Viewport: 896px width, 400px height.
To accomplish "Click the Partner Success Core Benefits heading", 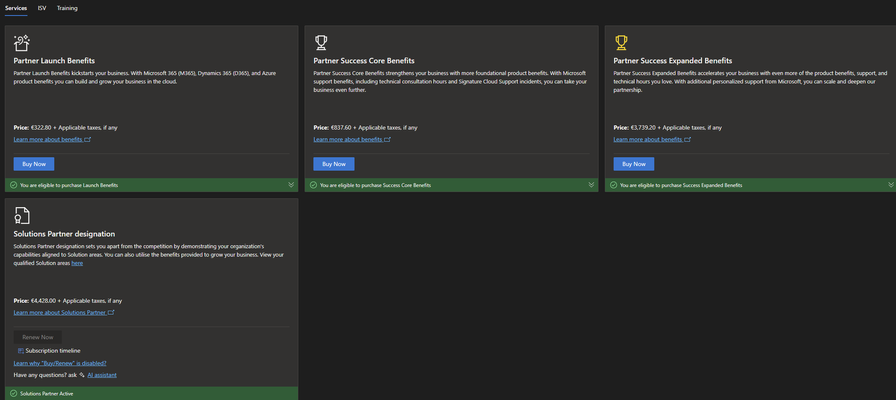I will [x=364, y=61].
